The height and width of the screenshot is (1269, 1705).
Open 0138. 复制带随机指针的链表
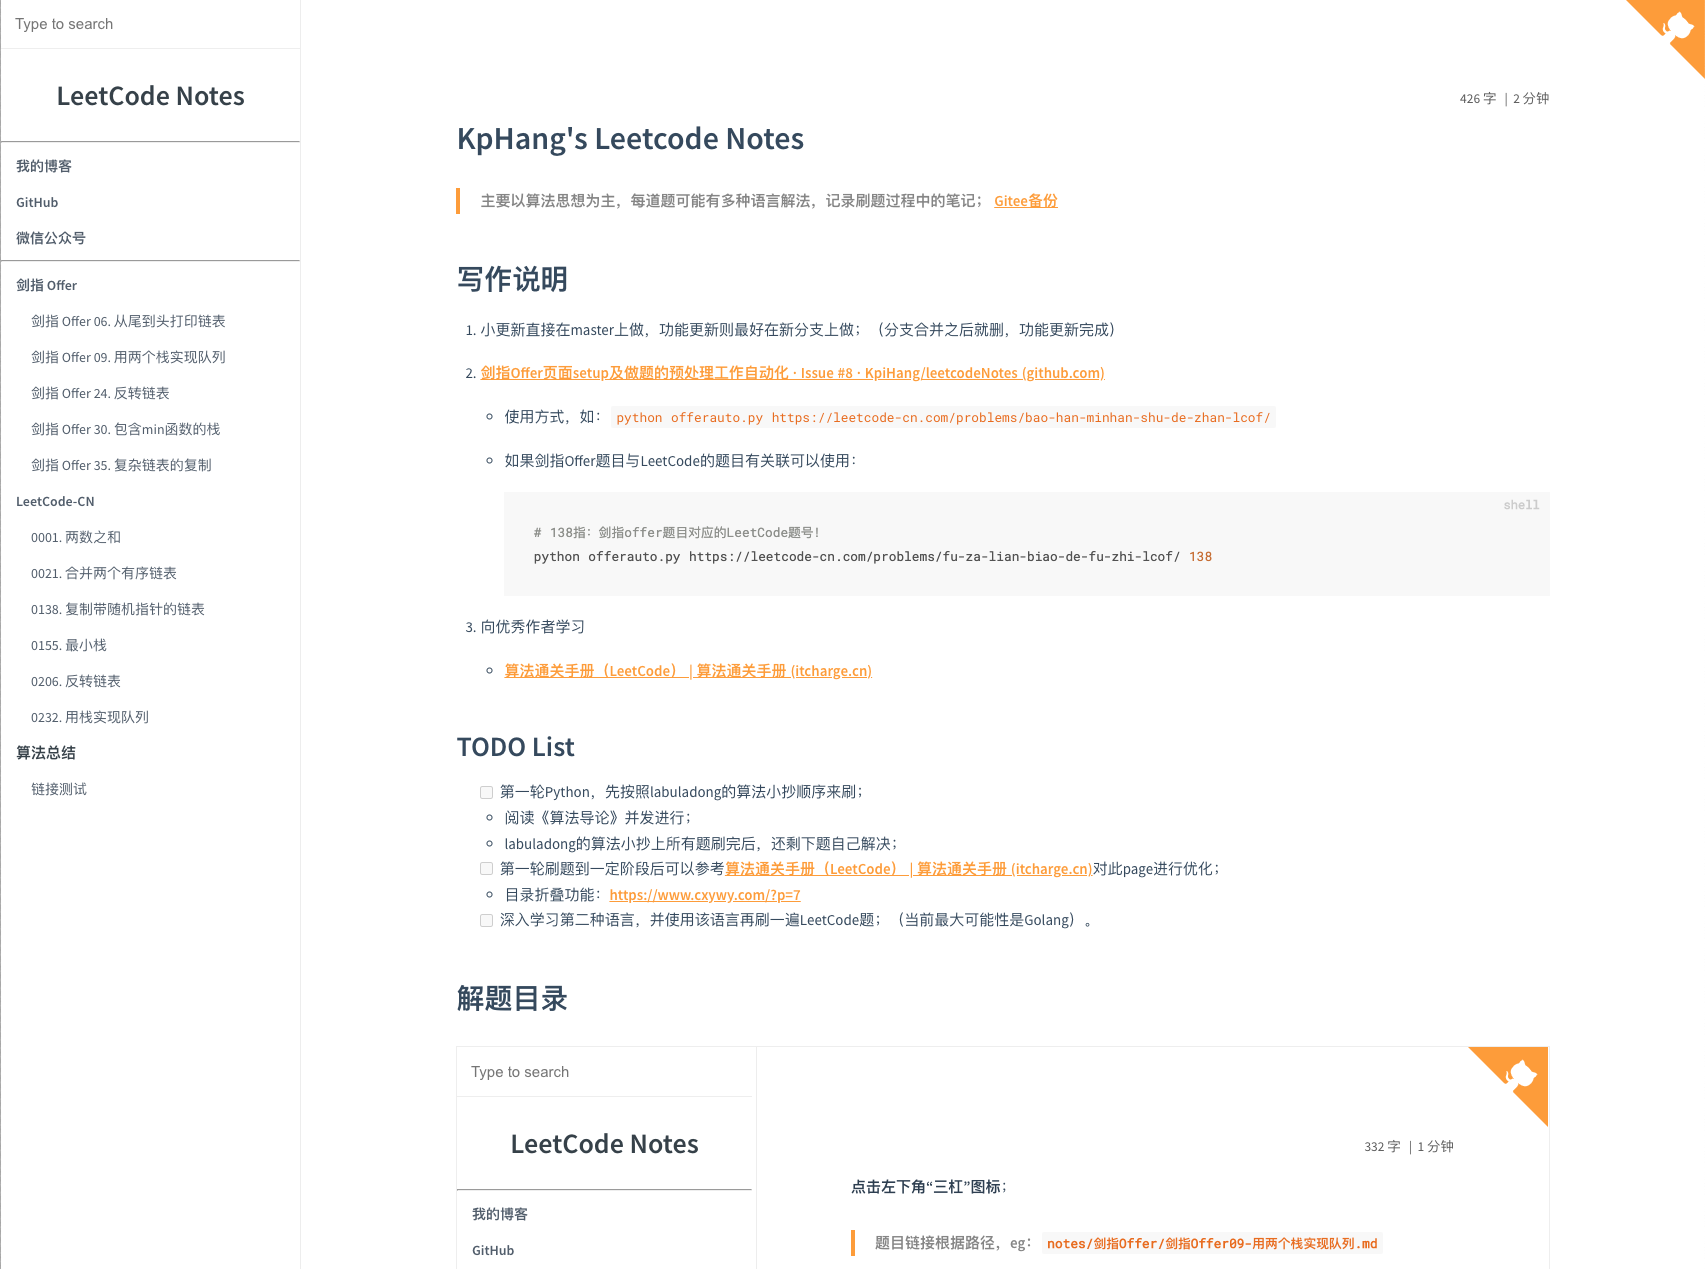click(x=118, y=609)
